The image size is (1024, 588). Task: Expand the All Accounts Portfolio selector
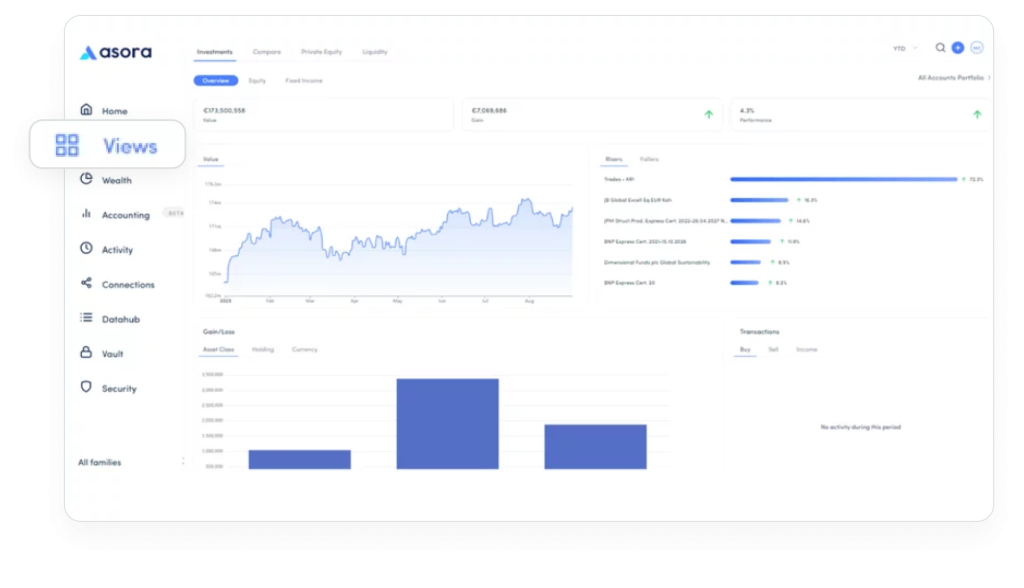(954, 77)
